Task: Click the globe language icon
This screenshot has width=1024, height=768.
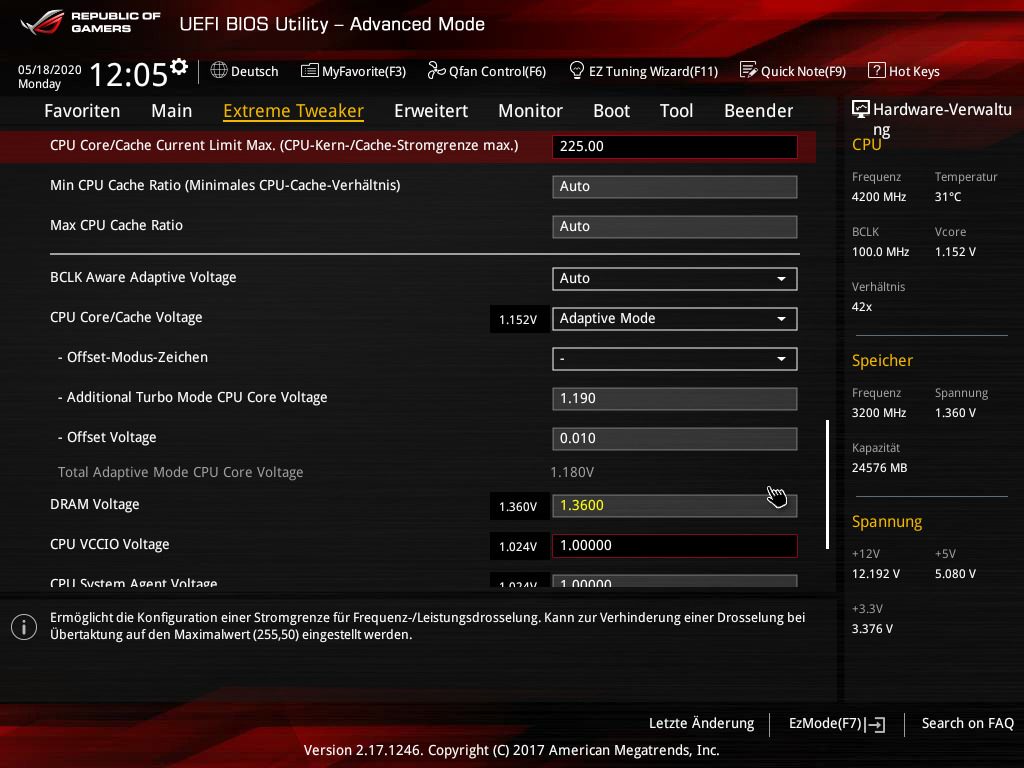Action: (x=219, y=71)
